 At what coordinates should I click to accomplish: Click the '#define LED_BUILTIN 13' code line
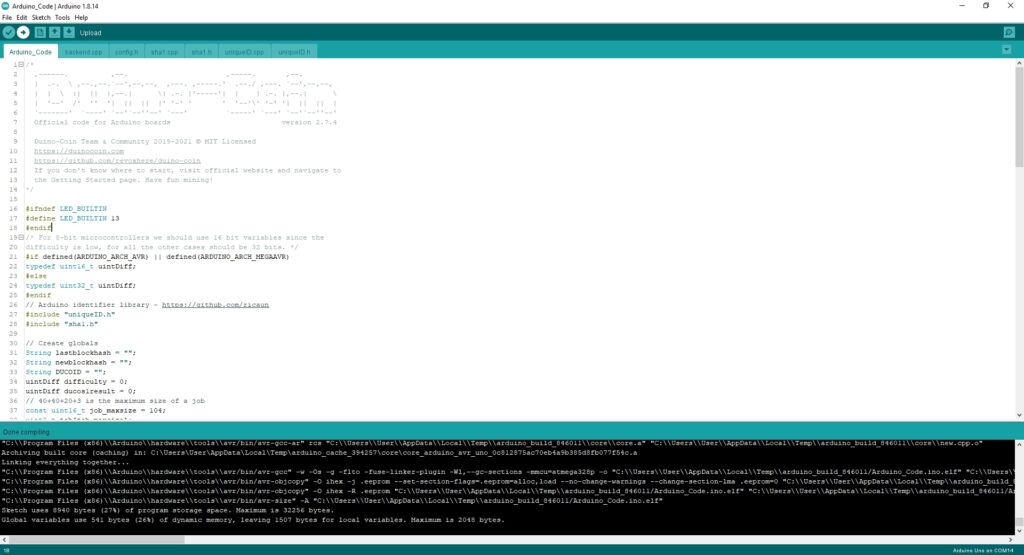pyautogui.click(x=72, y=219)
